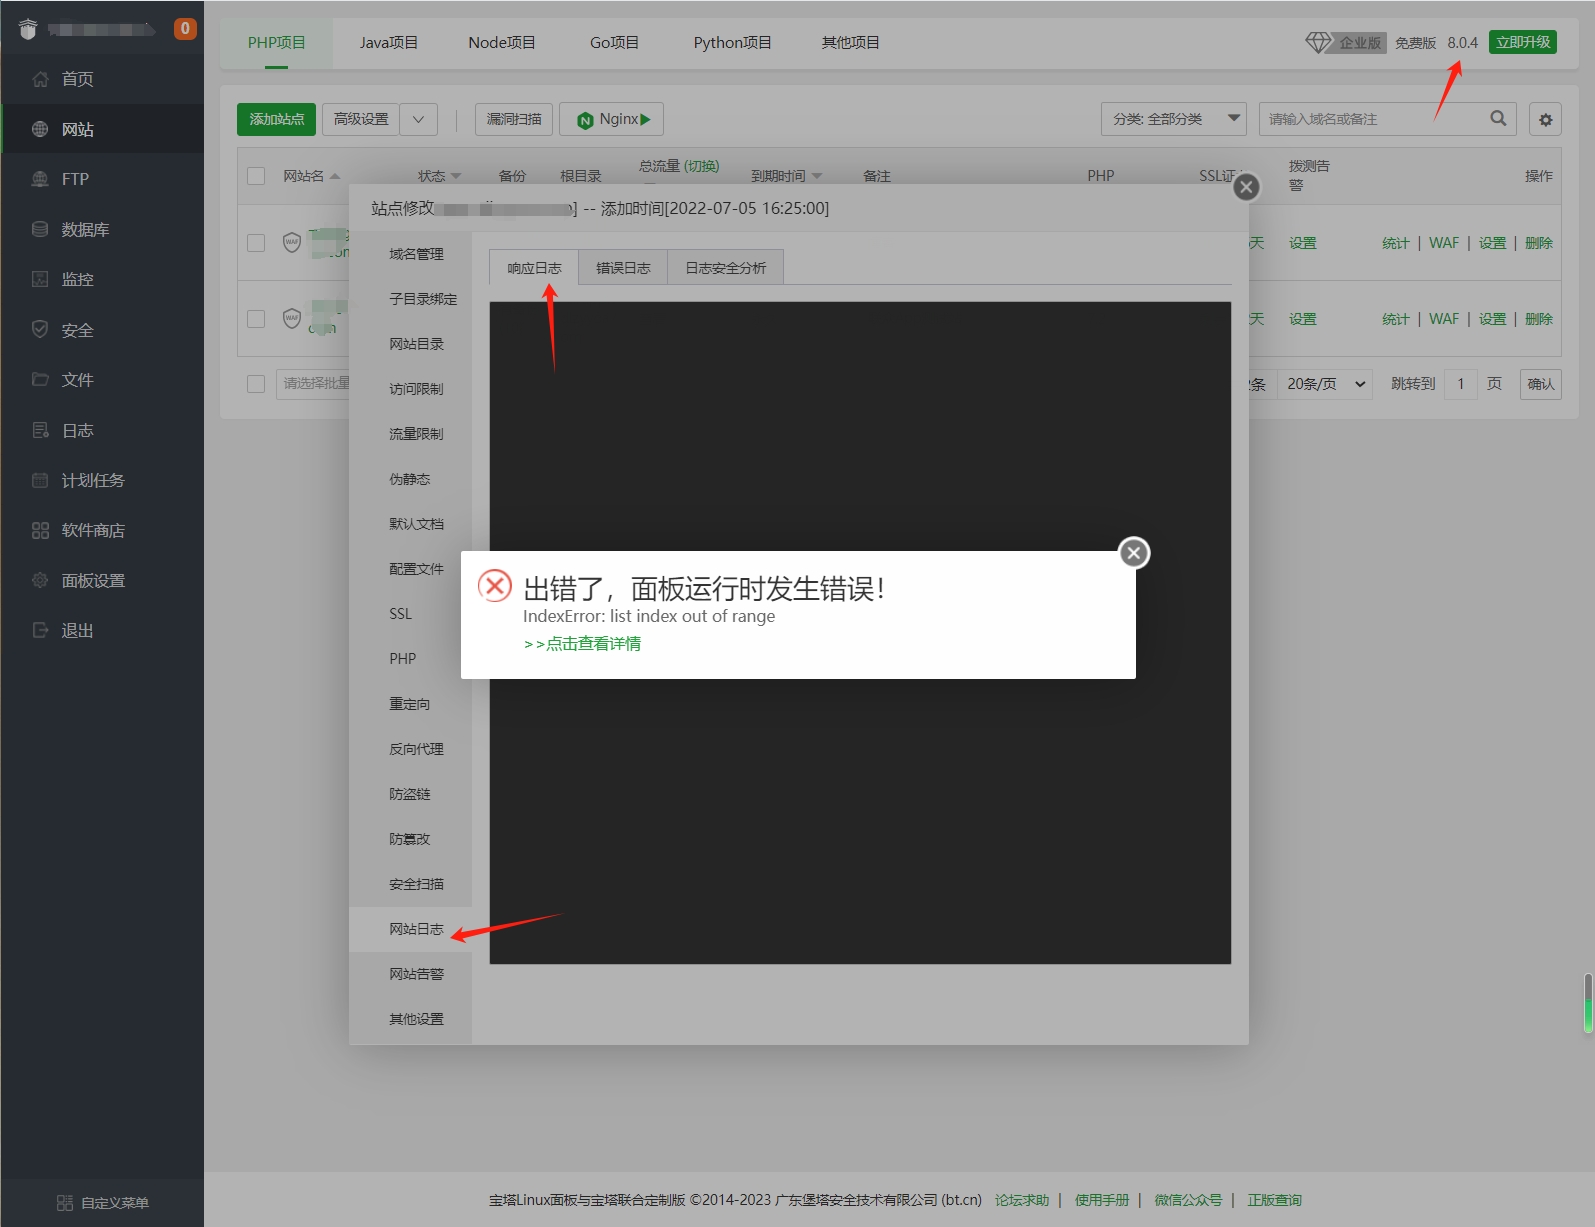
Task: Sort by 网站名 column arrow
Action: [335, 176]
